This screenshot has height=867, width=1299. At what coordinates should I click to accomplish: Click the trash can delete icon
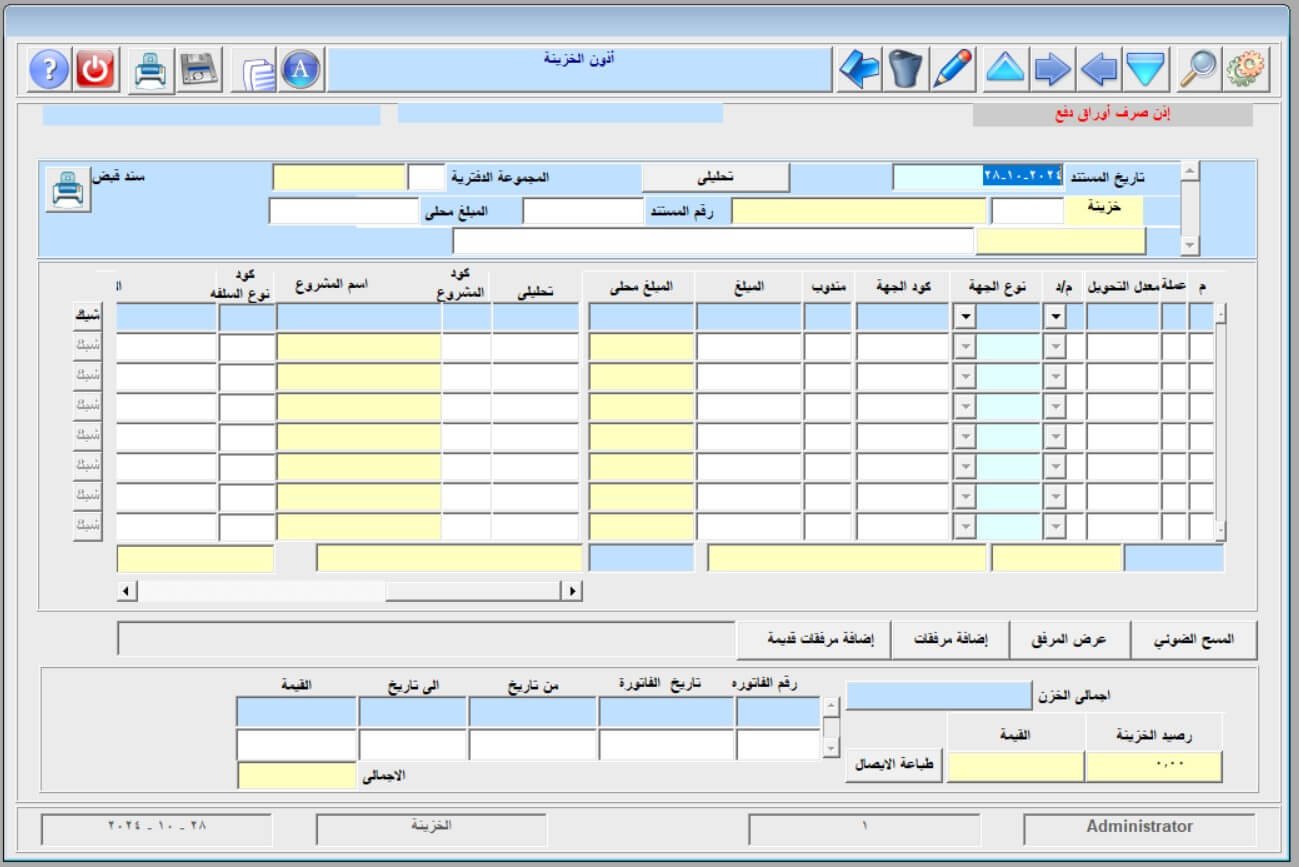pos(906,69)
